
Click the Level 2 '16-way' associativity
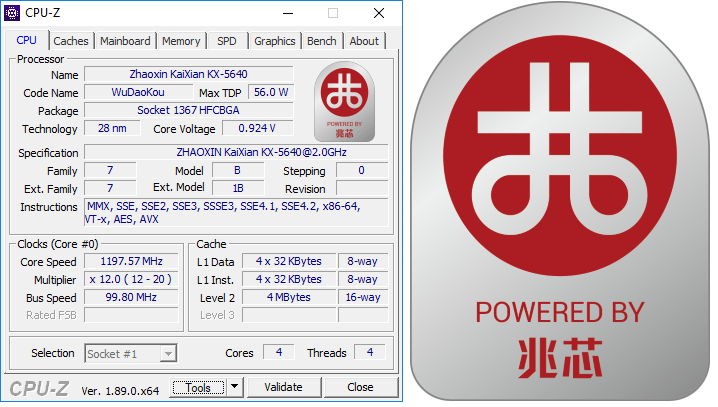tap(363, 297)
